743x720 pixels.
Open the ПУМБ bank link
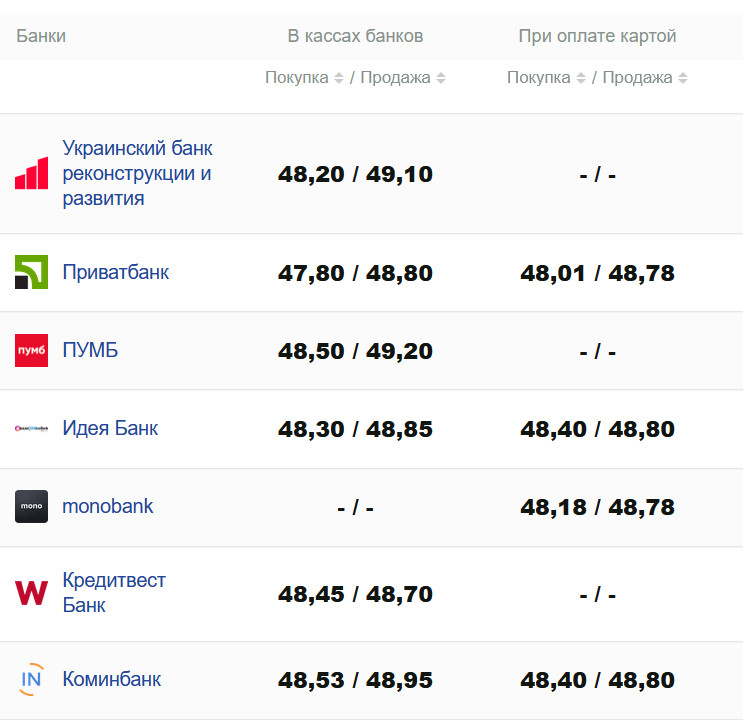[x=90, y=350]
